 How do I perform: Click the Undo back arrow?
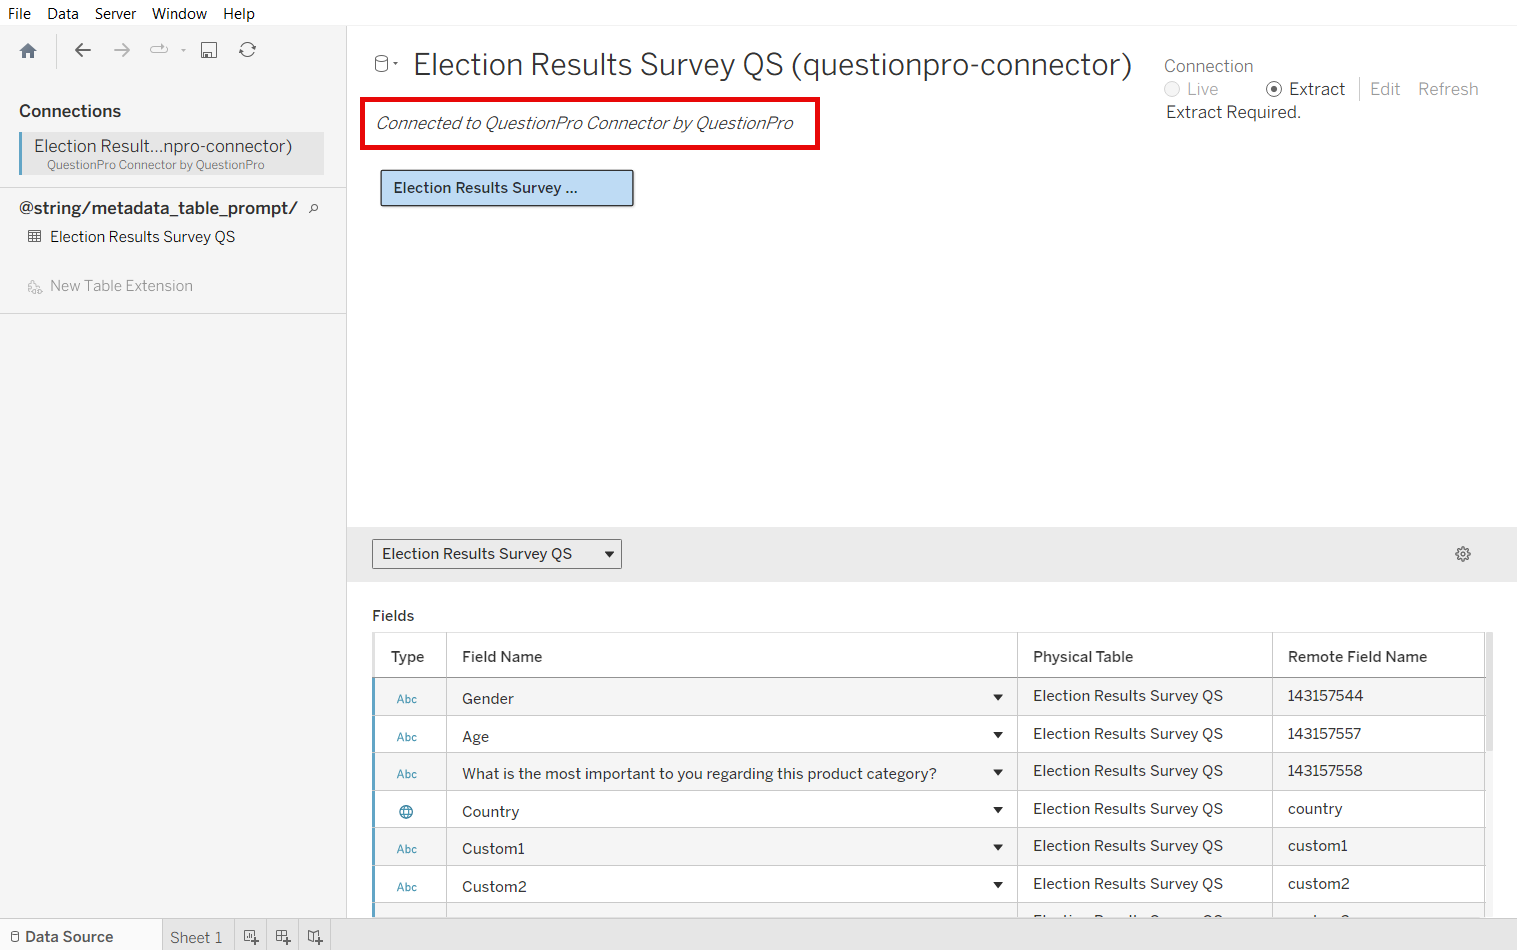click(x=83, y=49)
